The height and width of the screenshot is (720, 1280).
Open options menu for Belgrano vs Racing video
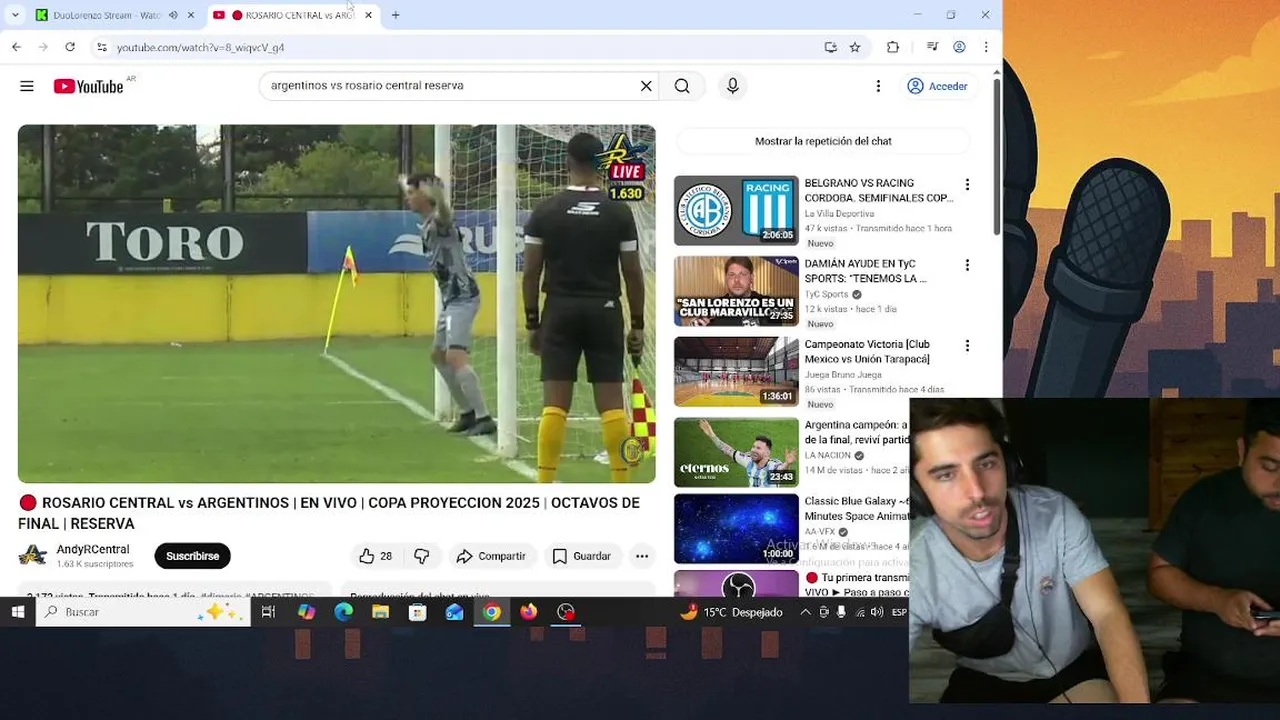click(967, 185)
